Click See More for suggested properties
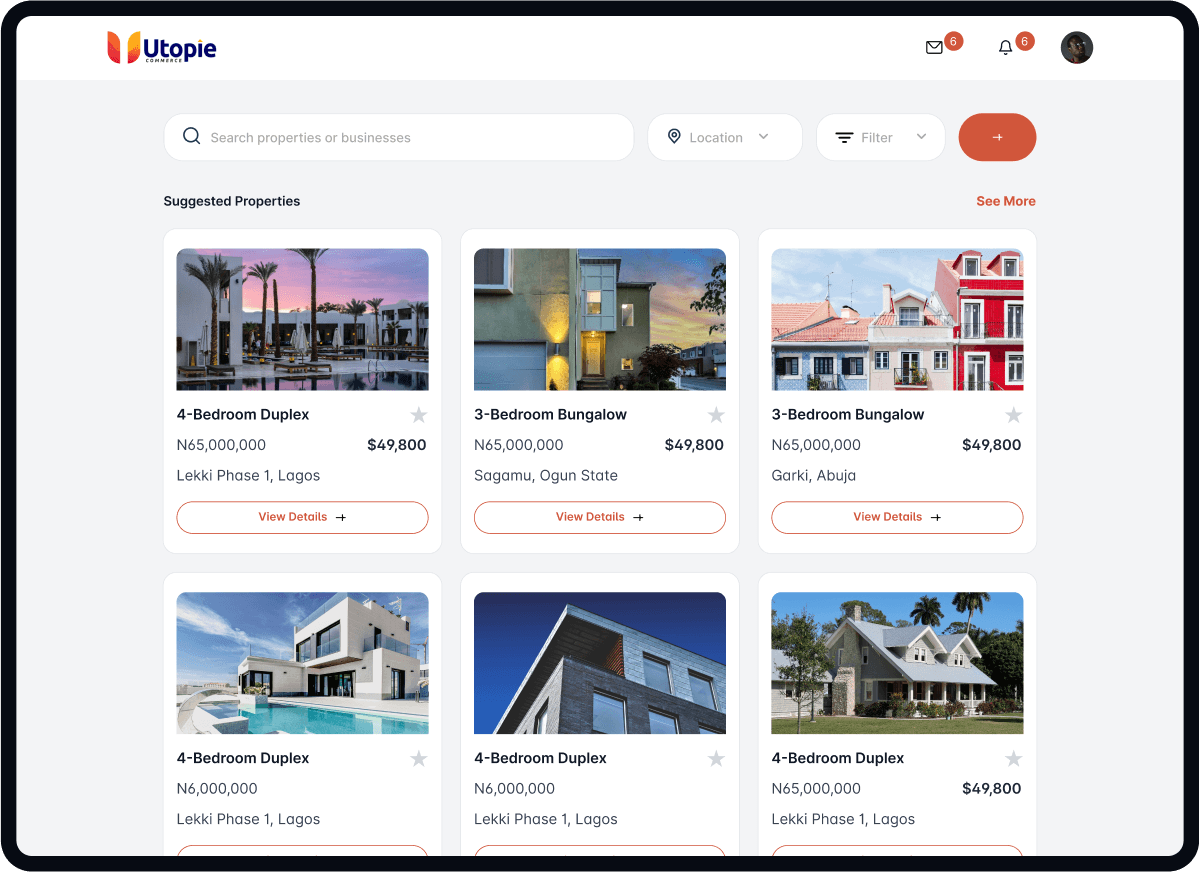This screenshot has width=1199, height=872. [1005, 201]
